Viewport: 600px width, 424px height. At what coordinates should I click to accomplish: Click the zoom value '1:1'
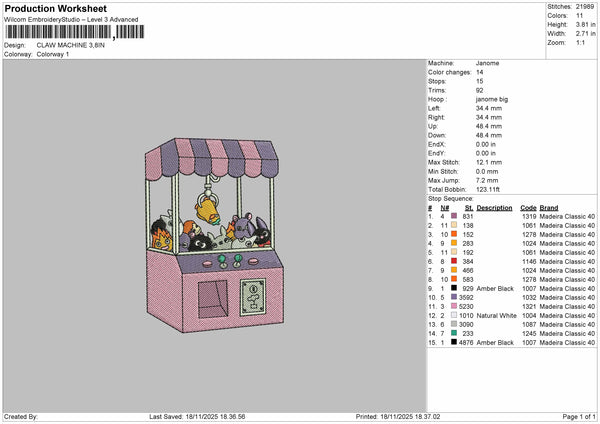(580, 42)
